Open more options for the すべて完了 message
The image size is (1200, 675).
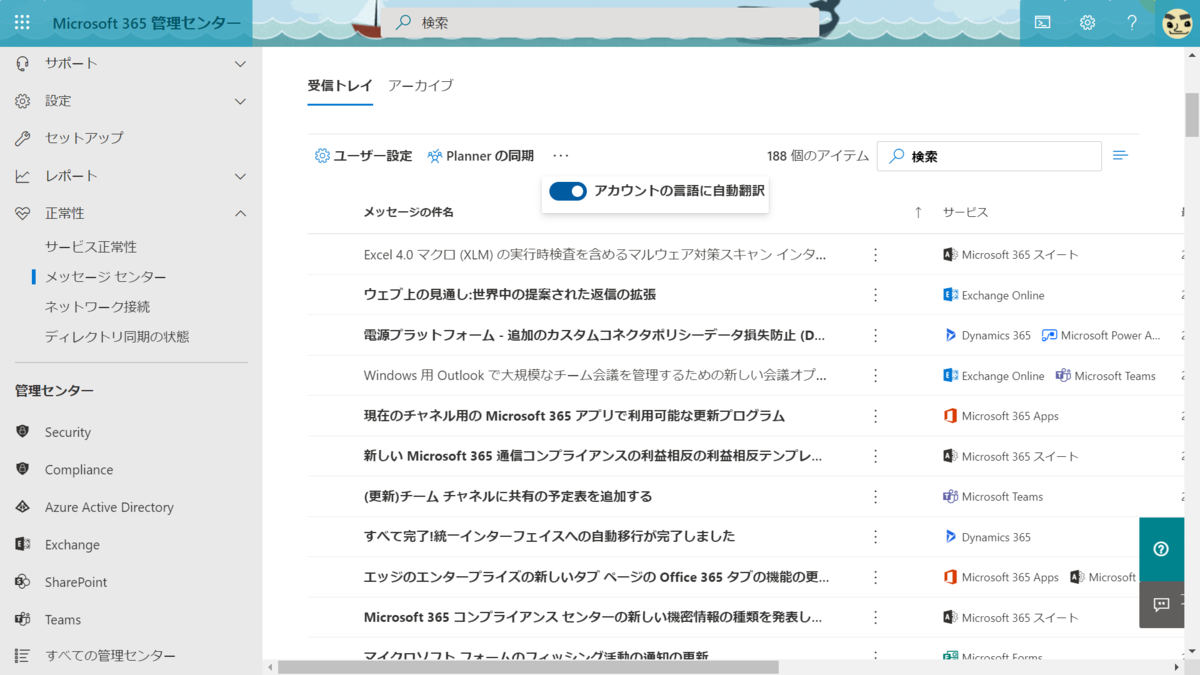pyautogui.click(x=875, y=537)
